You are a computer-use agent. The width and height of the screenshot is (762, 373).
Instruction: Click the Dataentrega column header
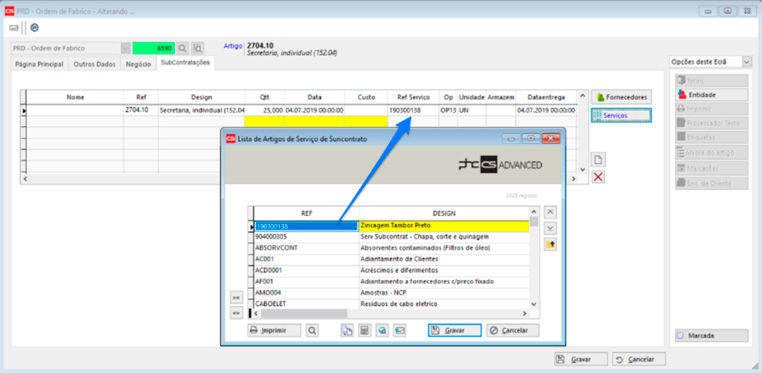546,97
